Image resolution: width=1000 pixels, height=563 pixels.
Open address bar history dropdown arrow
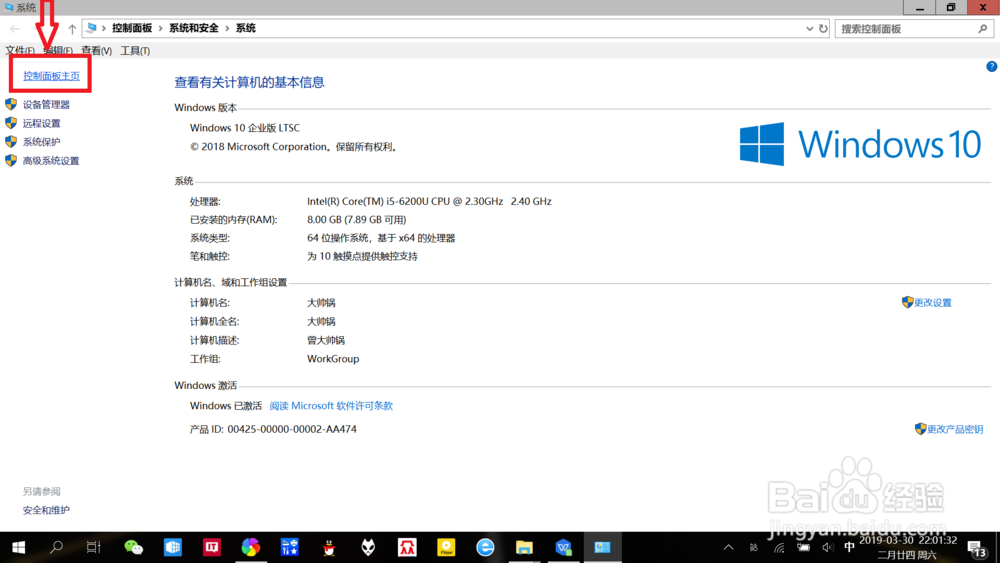click(x=809, y=29)
